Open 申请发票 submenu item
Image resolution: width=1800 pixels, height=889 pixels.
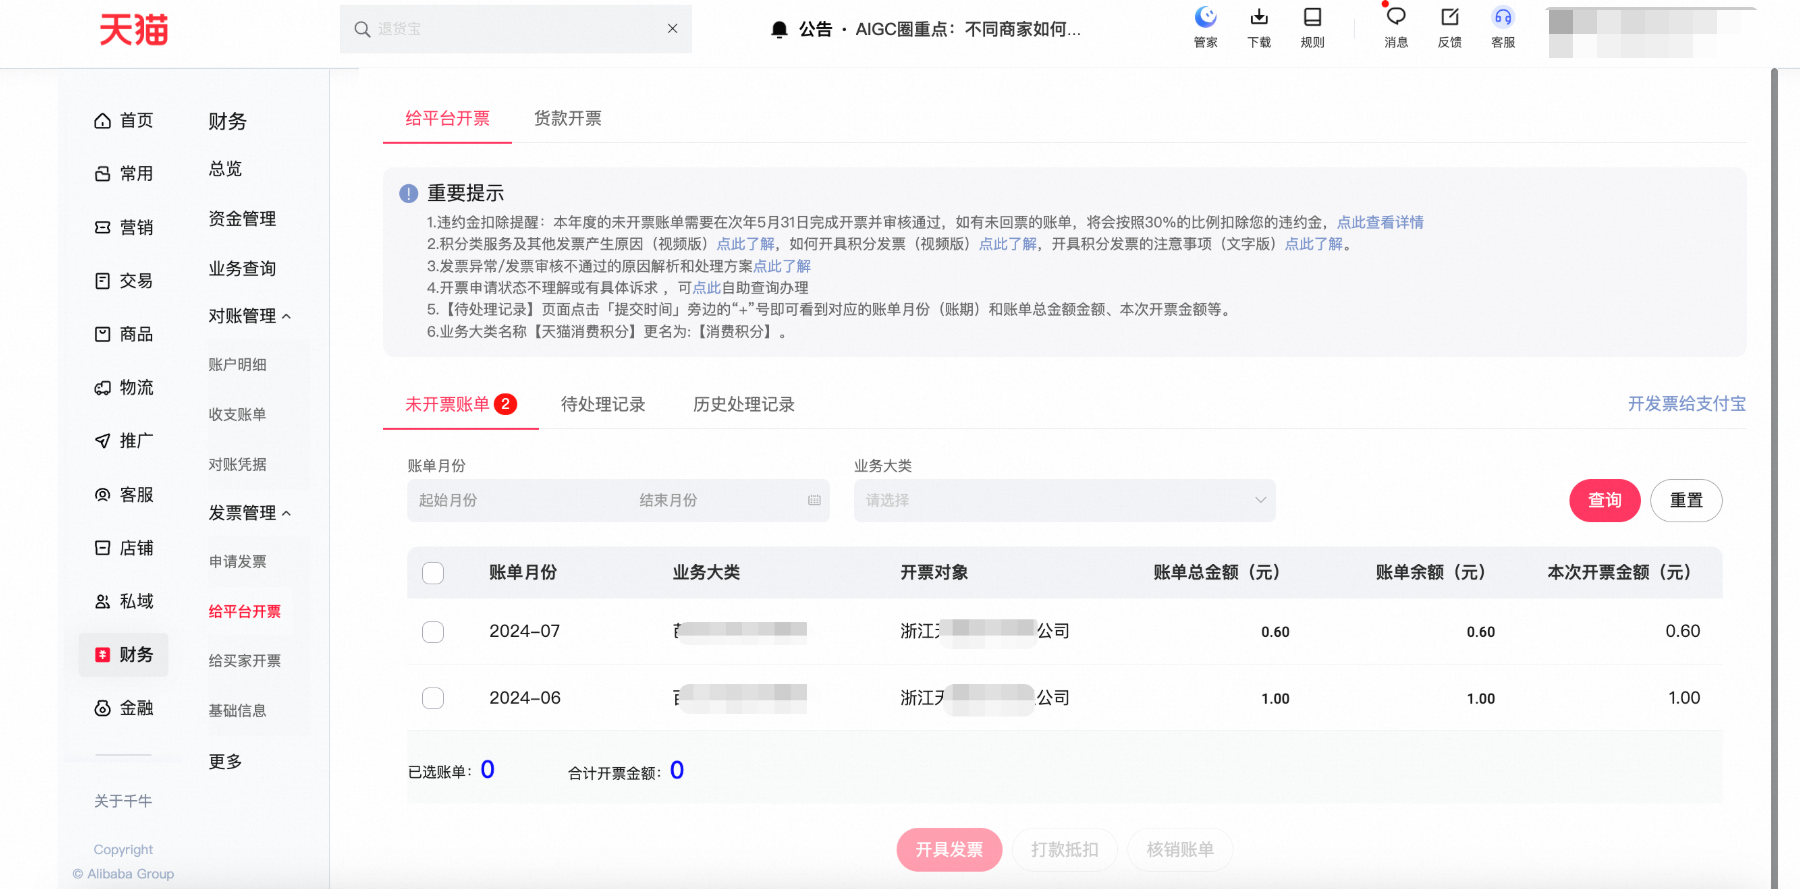coord(237,562)
